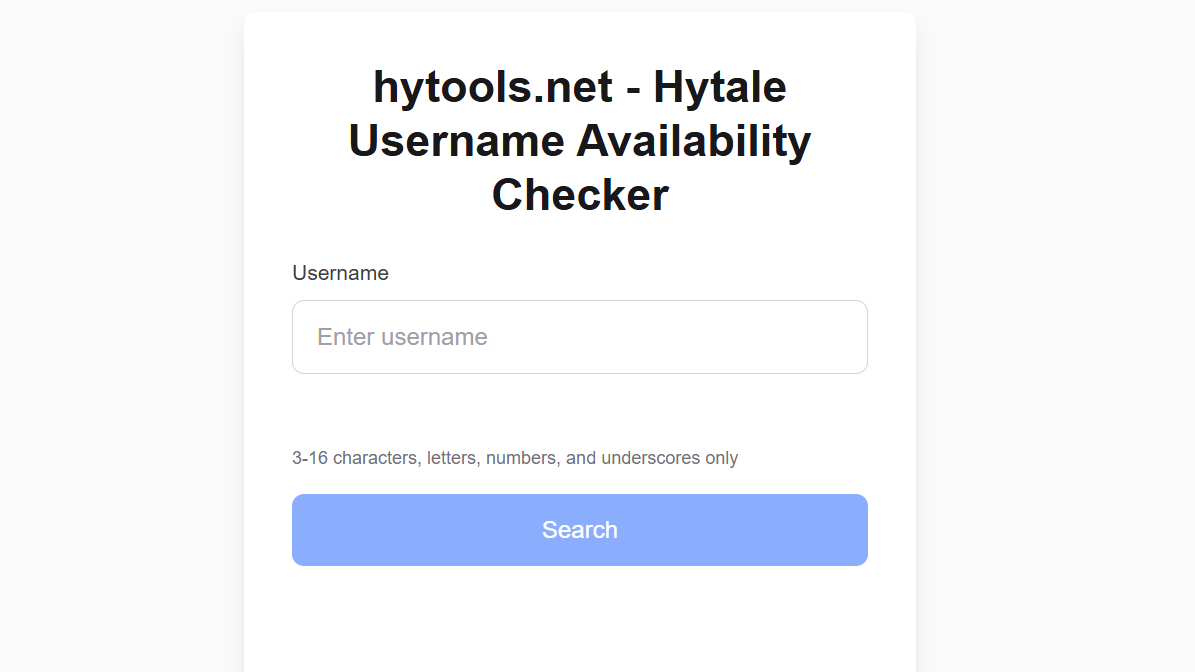
Task: Click the 3-16 characters hint text
Action: [514, 458]
